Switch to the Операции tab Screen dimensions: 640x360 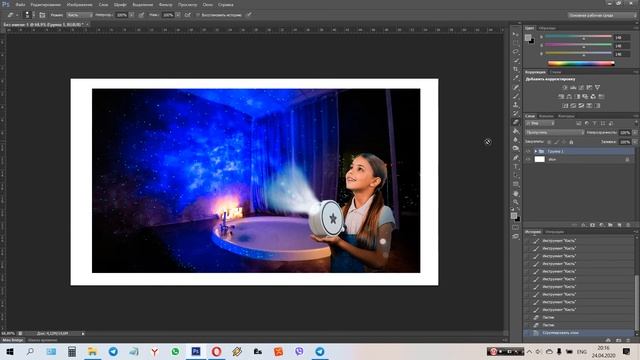pos(554,232)
